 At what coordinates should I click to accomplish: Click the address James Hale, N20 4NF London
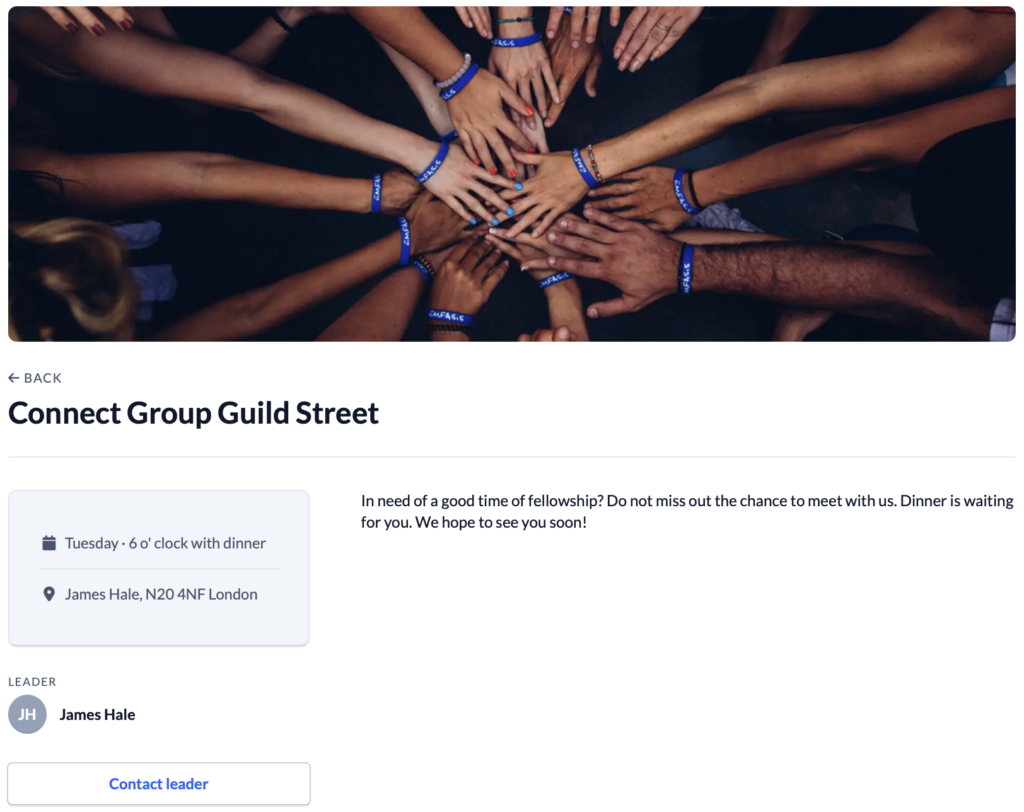pos(162,593)
